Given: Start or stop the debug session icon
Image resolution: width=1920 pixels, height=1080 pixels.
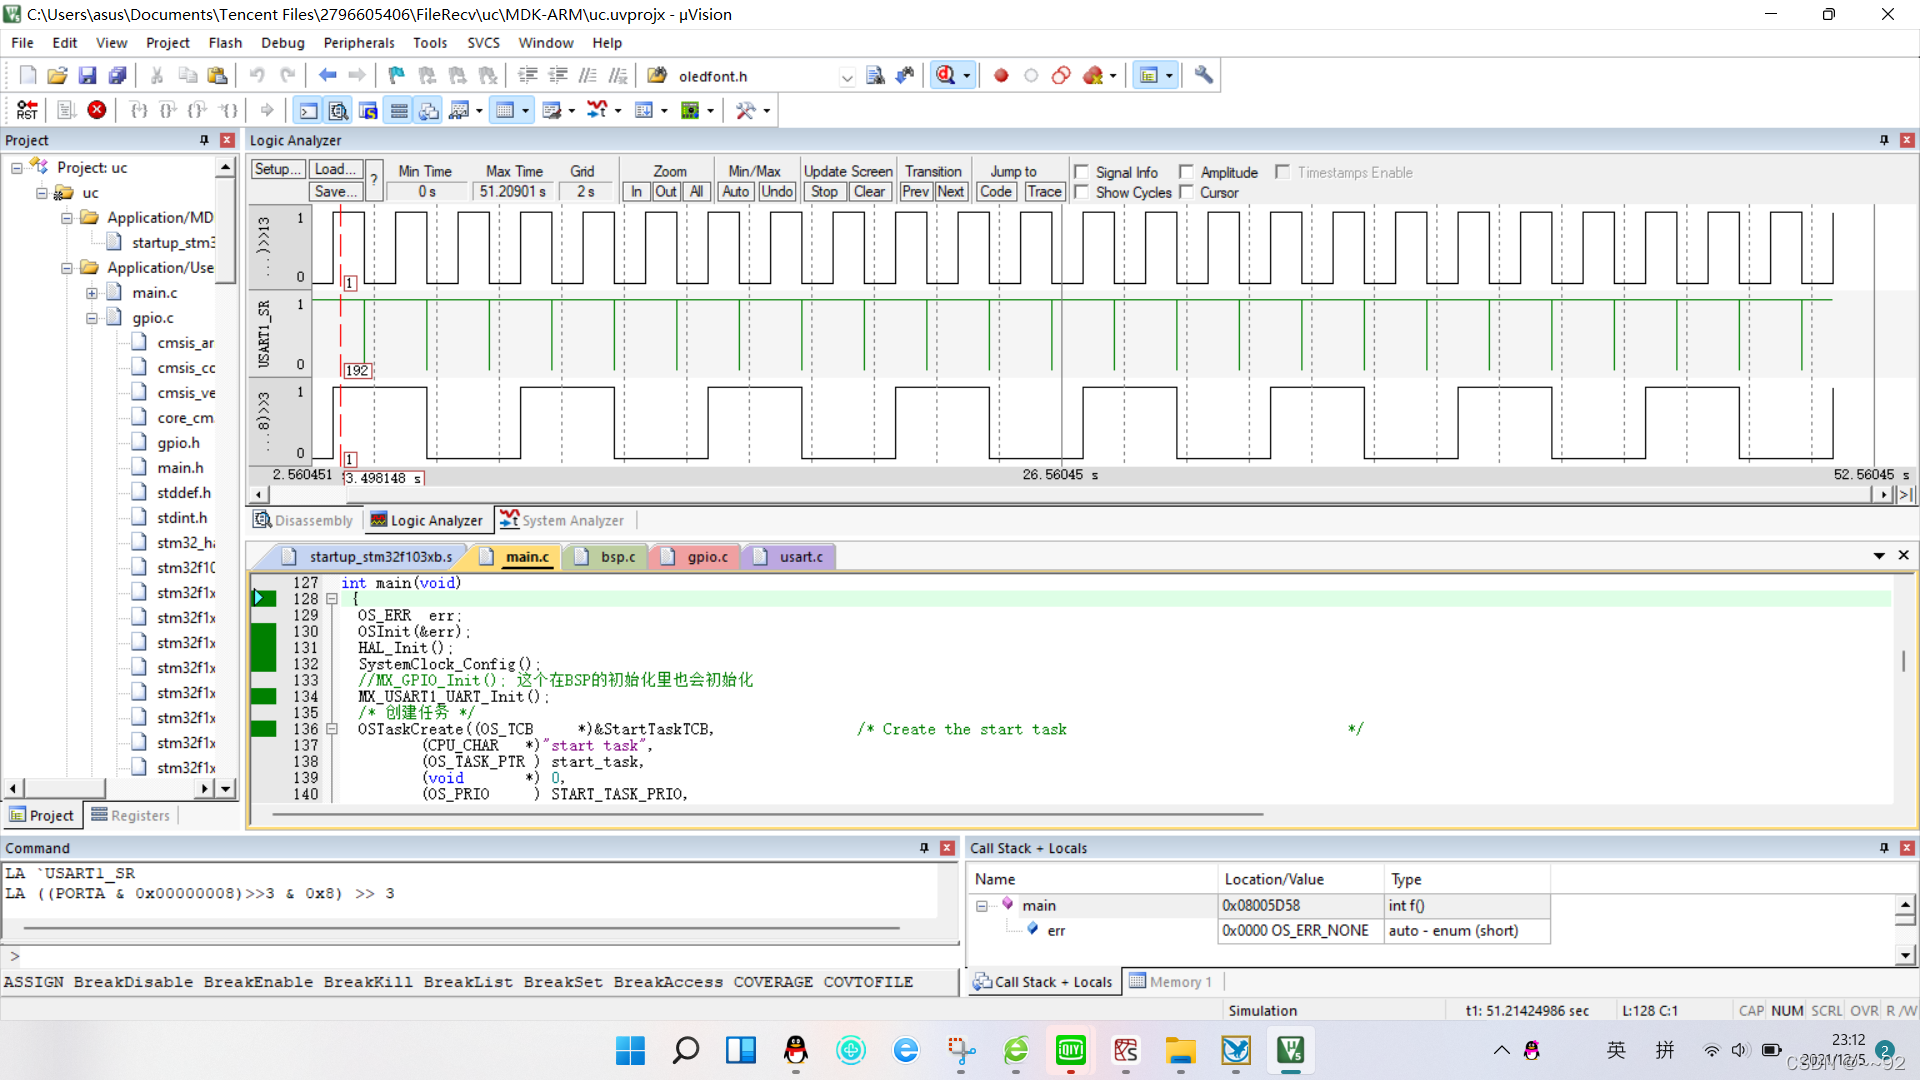Looking at the screenshot, I should [945, 75].
